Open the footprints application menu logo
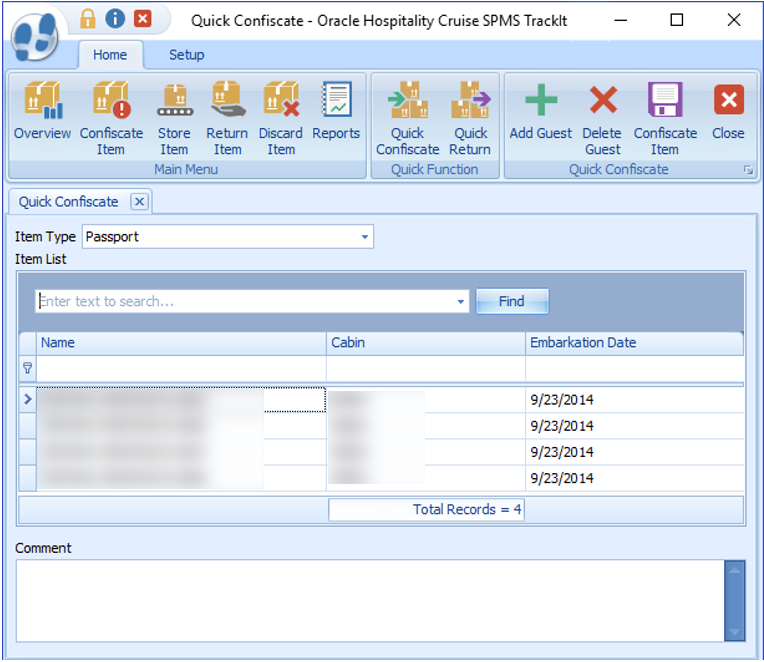This screenshot has height=662, width=764. coord(35,38)
